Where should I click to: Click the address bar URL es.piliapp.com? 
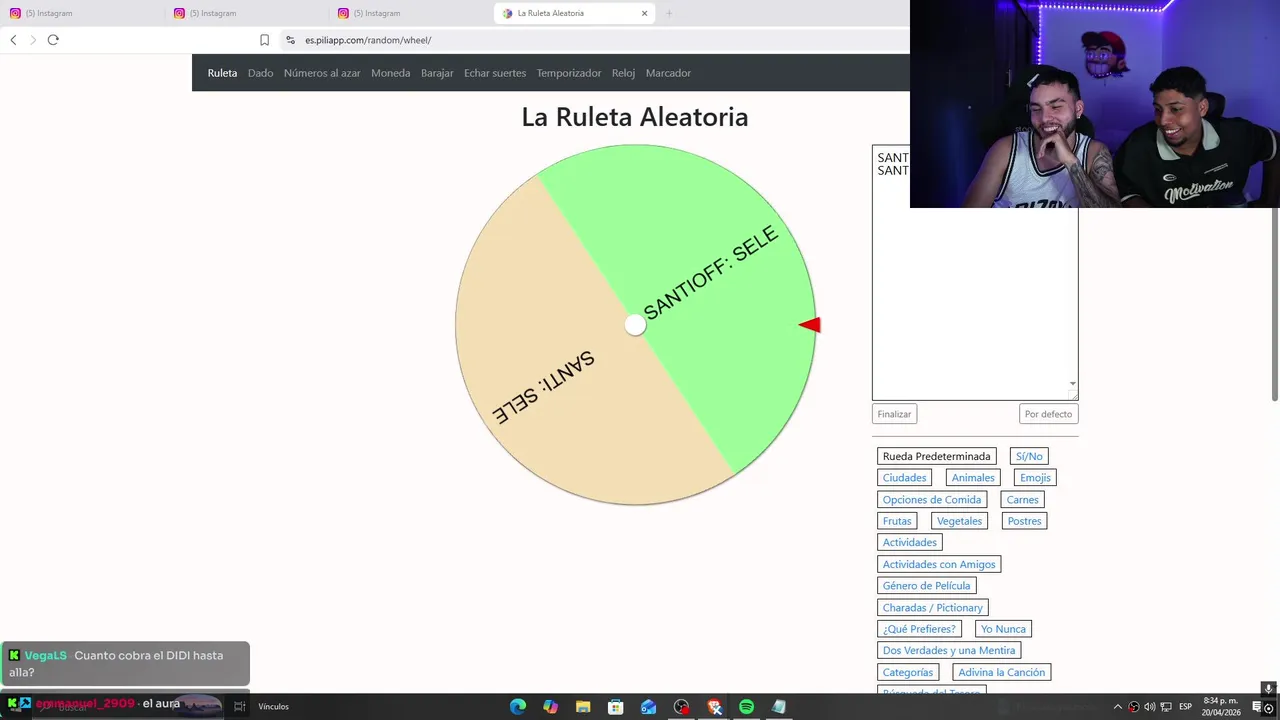pyautogui.click(x=368, y=40)
